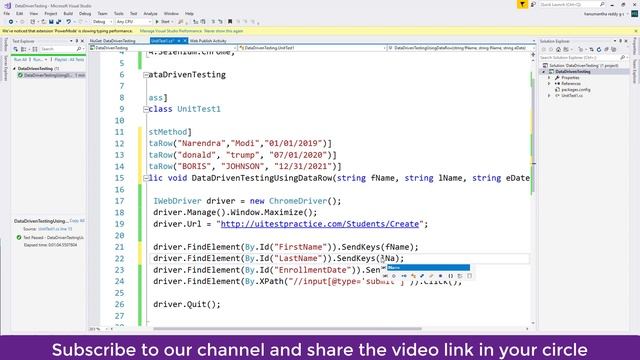Open the Debug configuration dropdown
Viewport: 640px width, 360px height.
click(102, 22)
